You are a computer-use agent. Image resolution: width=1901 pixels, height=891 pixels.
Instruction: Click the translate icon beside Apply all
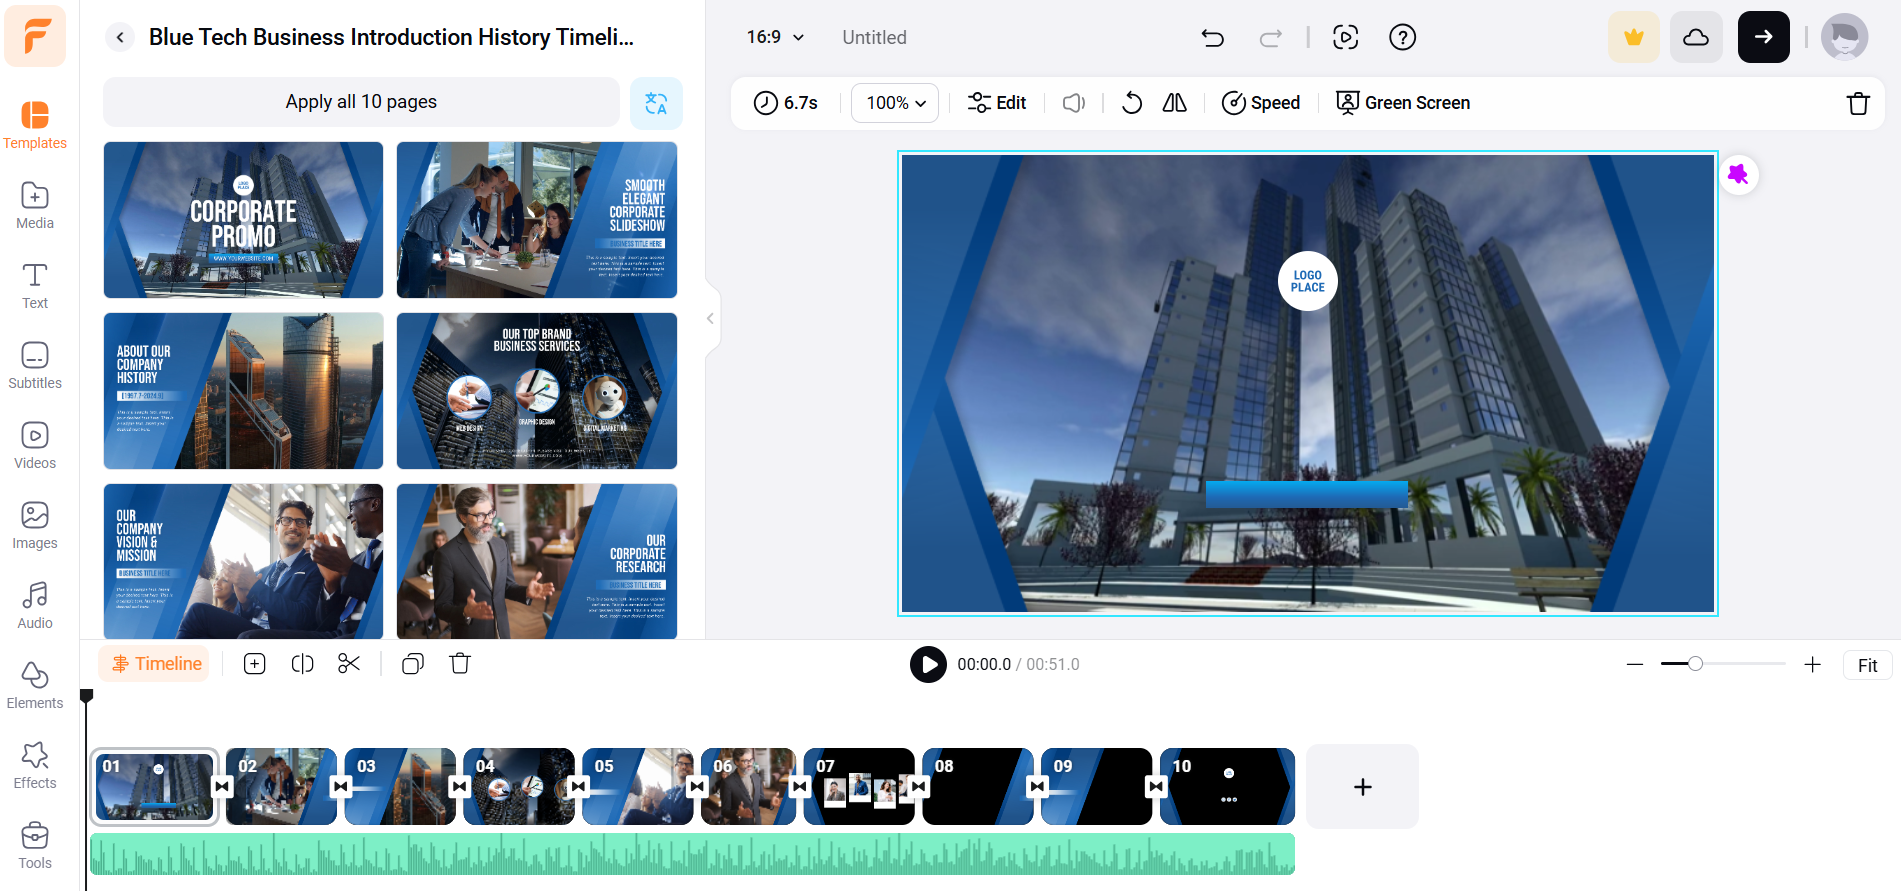(656, 103)
